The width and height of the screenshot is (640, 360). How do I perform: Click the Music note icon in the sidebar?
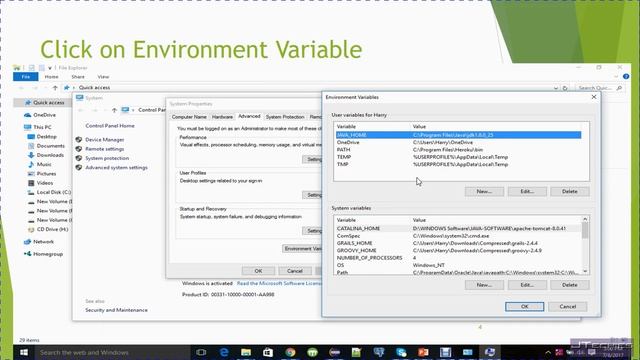[x=31, y=164]
